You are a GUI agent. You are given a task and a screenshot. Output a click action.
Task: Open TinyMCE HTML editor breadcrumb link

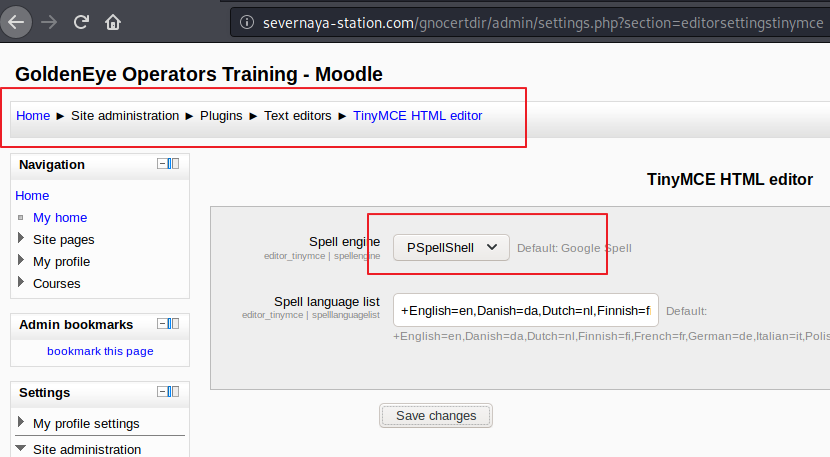[417, 115]
